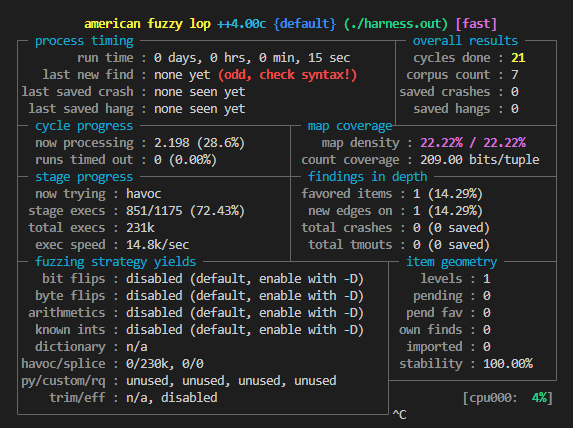Click the 'levels' label in item geometry
This screenshot has width=573, height=428.
441,279
